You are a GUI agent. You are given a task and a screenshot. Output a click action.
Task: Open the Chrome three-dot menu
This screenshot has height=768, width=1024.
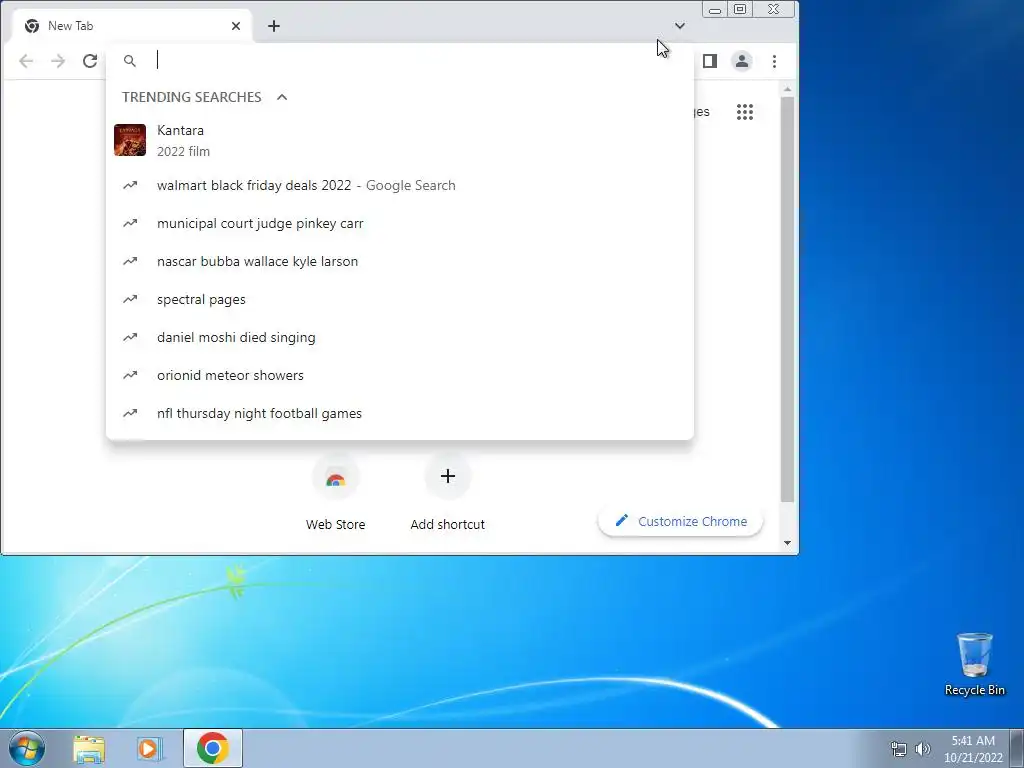775,61
